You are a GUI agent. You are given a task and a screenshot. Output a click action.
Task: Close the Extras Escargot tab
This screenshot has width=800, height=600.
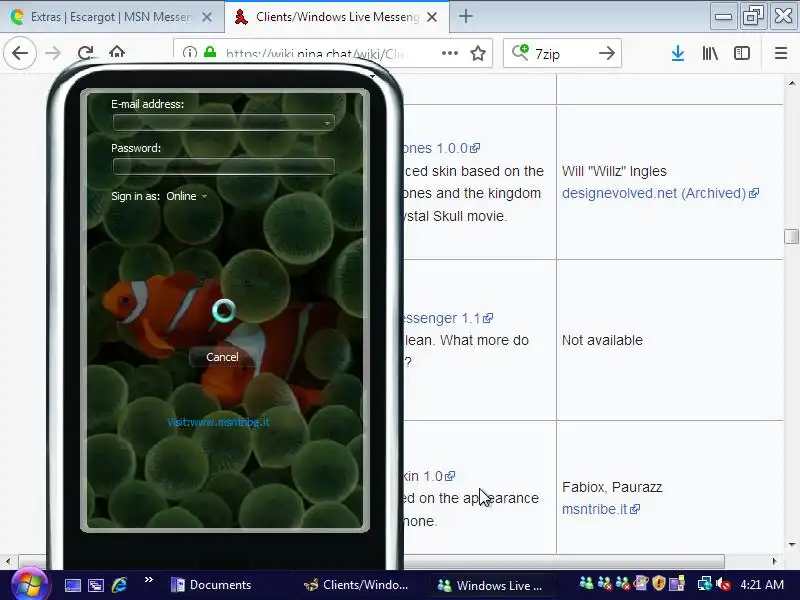207,17
